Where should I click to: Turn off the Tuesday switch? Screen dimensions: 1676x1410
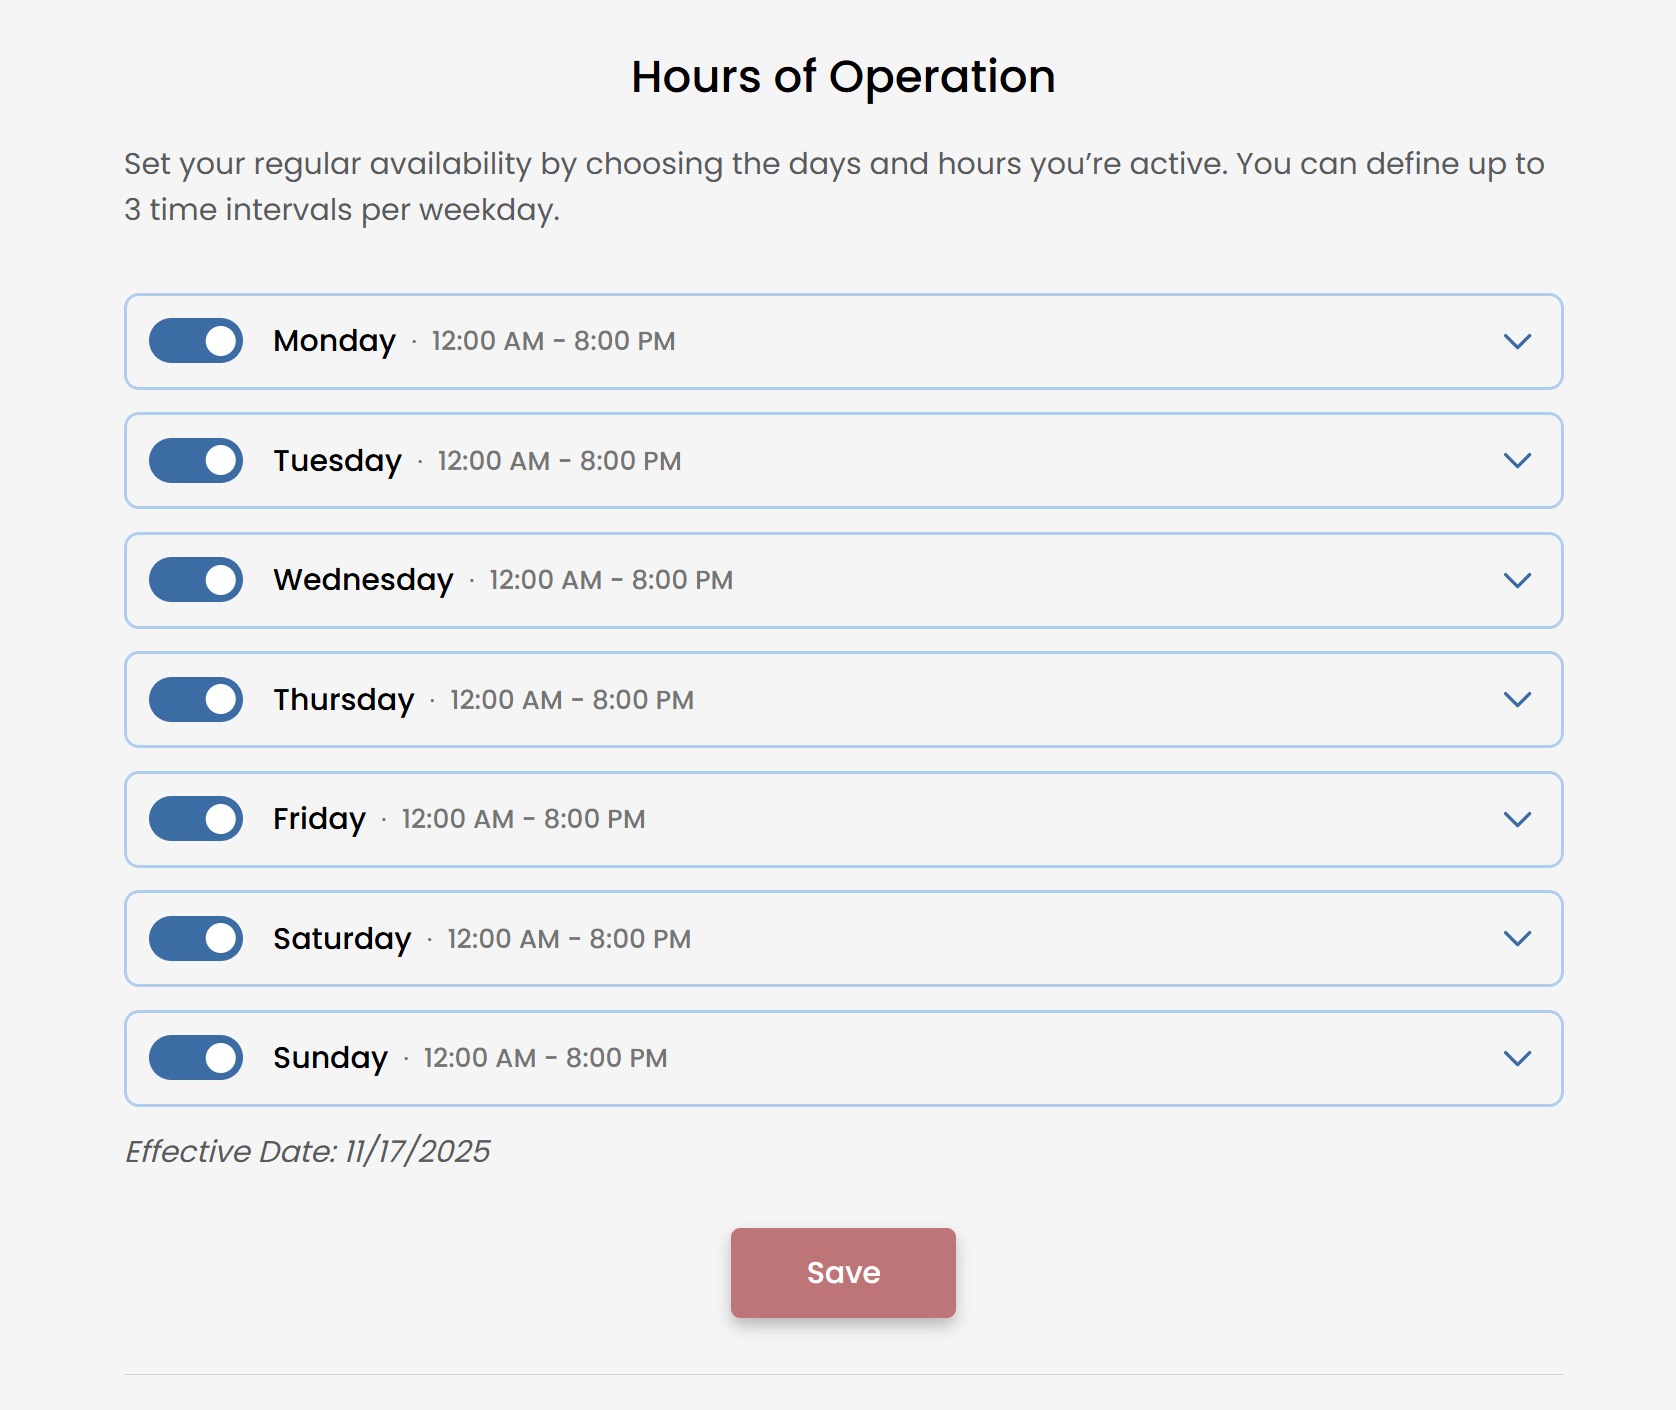coord(195,460)
